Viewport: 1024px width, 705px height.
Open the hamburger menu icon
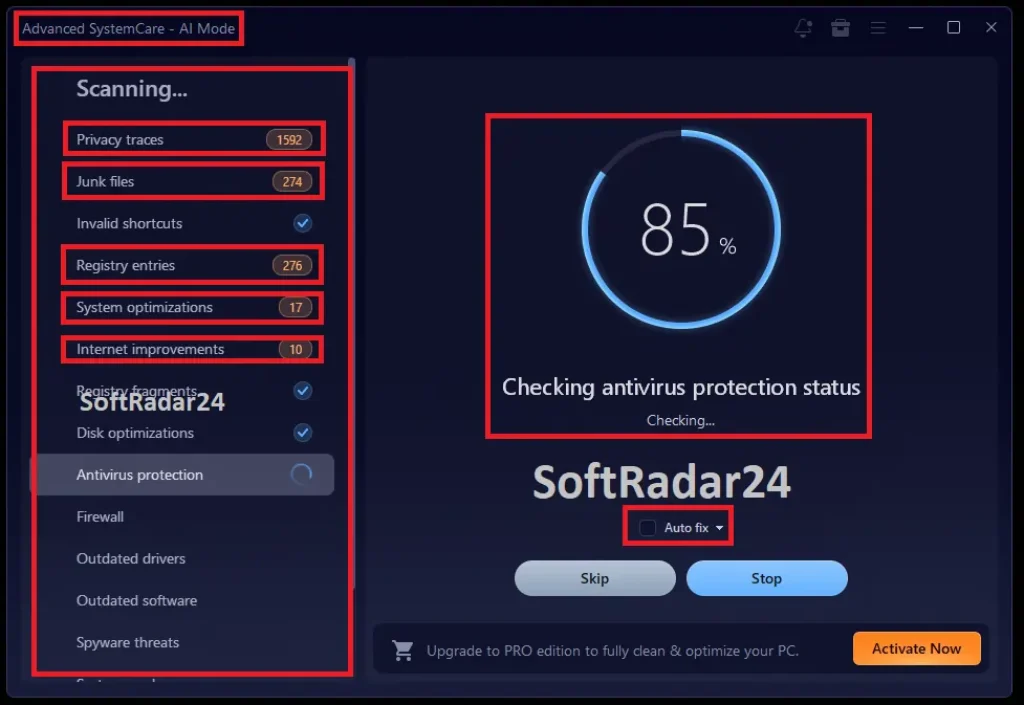(x=878, y=28)
